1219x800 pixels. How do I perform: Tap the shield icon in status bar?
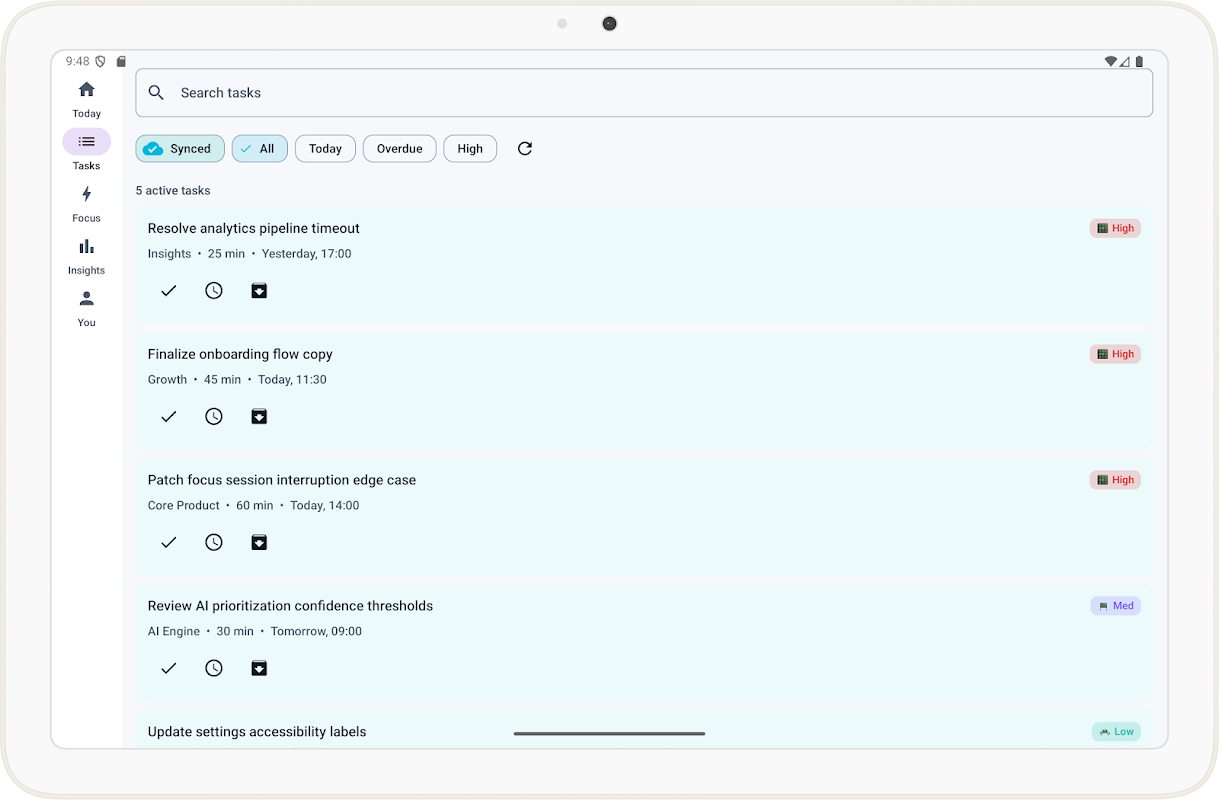(x=100, y=62)
